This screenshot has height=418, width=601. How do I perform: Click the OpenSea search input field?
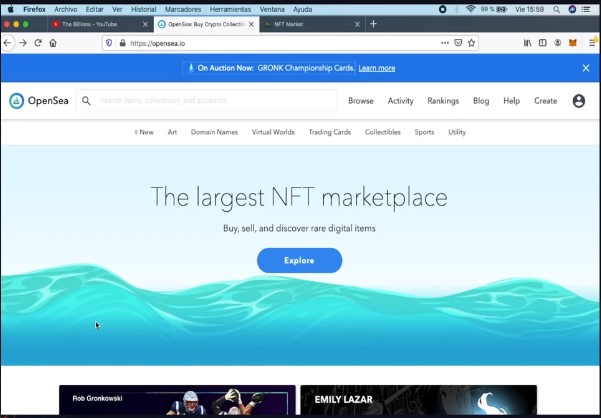(215, 101)
